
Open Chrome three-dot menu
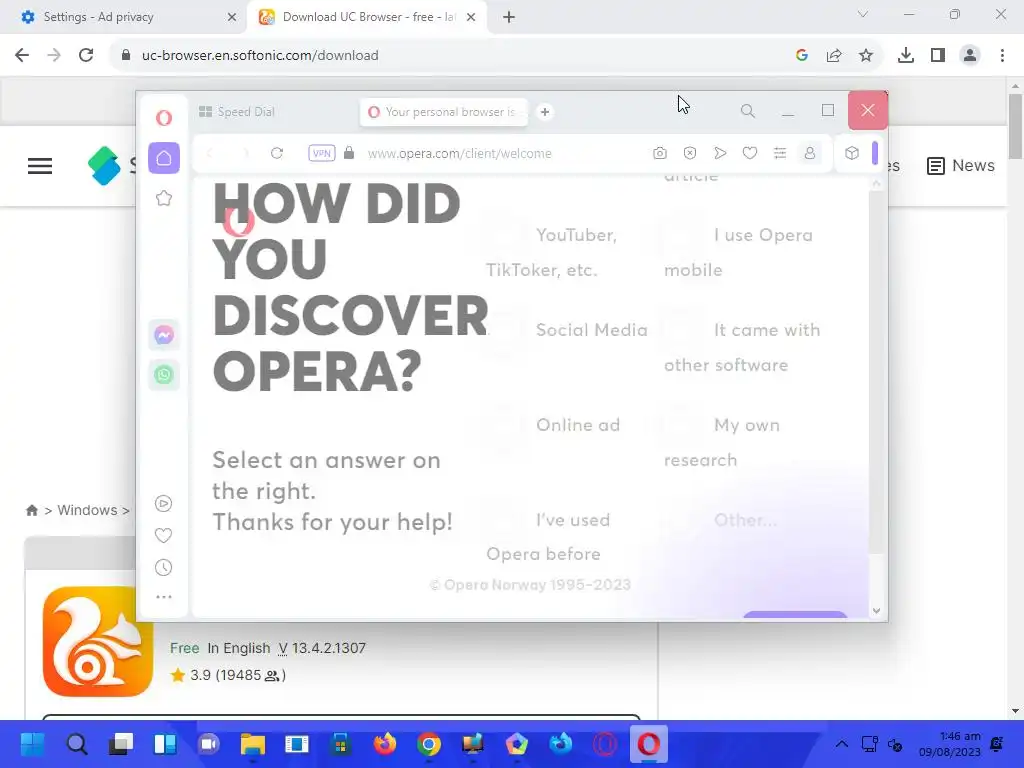point(1002,55)
